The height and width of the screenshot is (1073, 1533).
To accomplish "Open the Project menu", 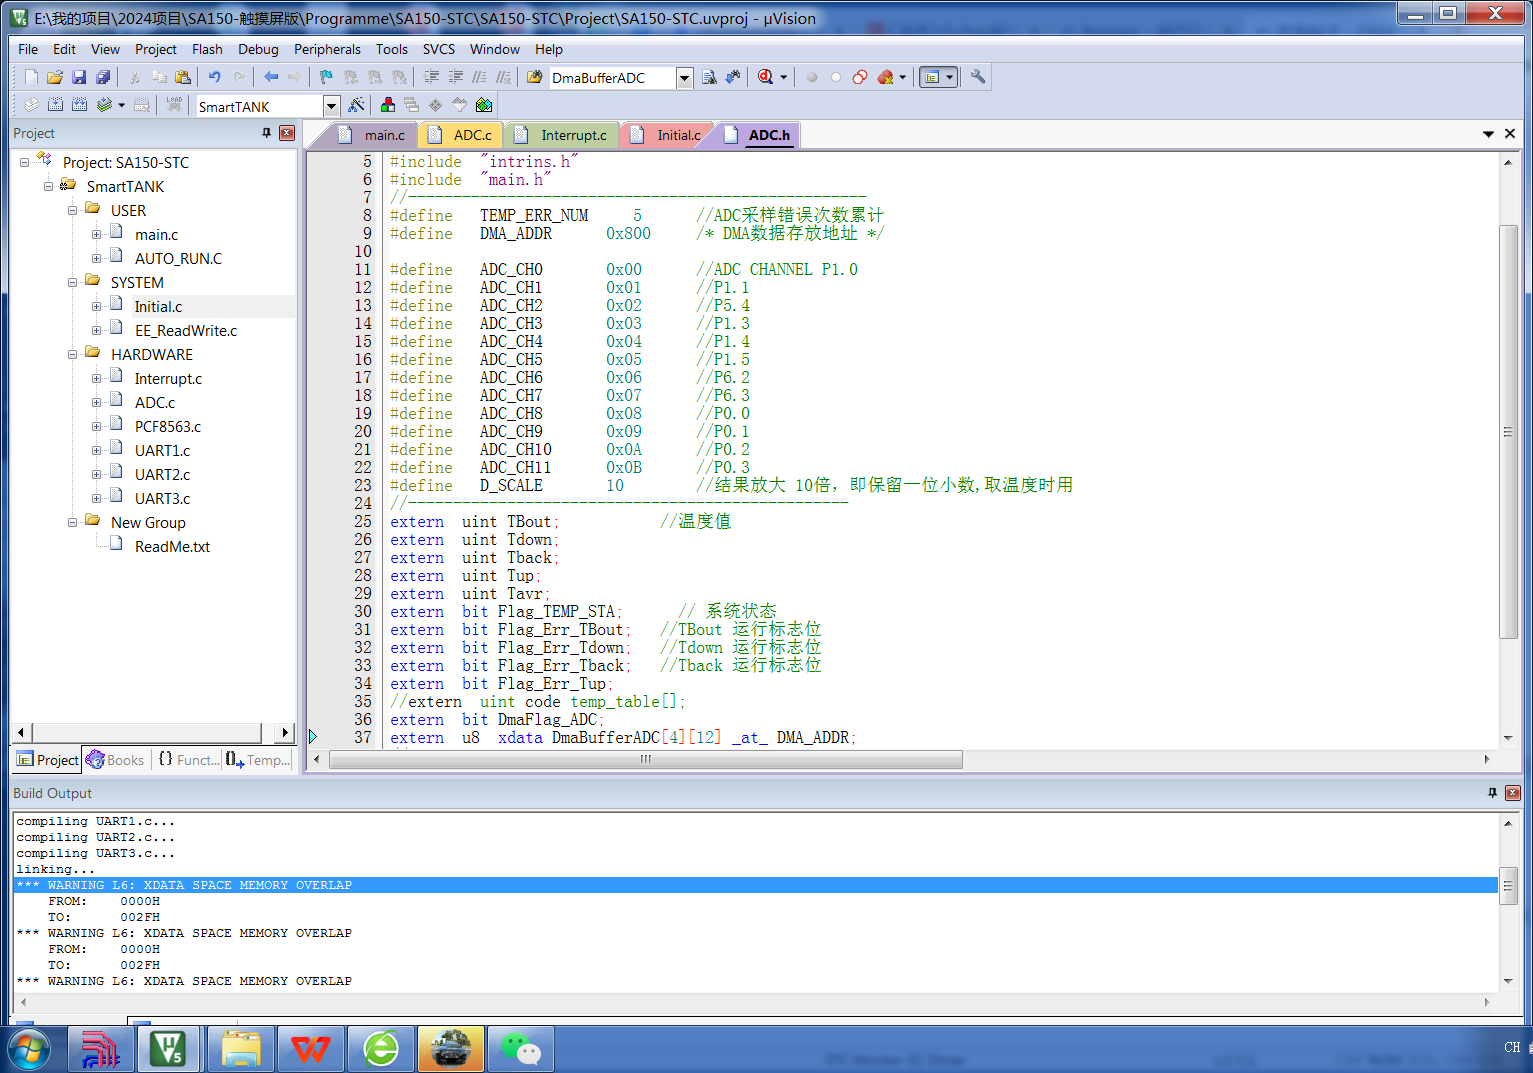I will pos(155,49).
